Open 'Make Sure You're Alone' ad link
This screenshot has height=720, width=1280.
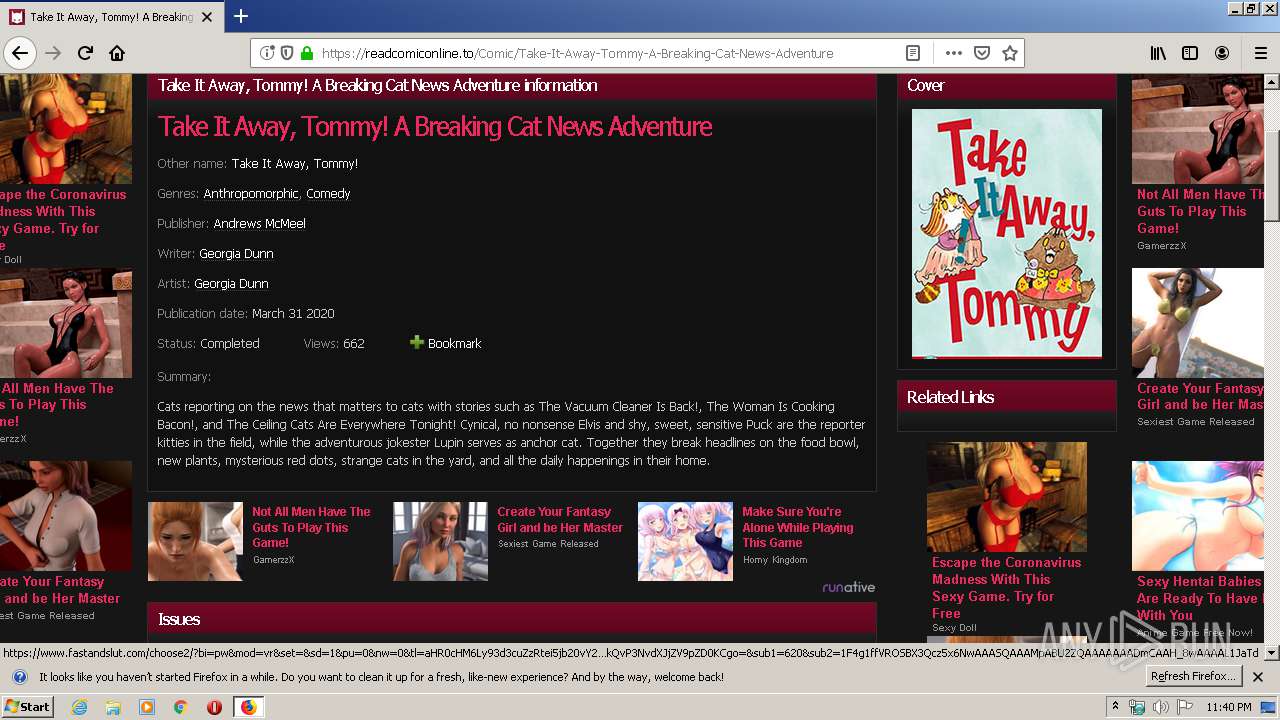pos(797,527)
